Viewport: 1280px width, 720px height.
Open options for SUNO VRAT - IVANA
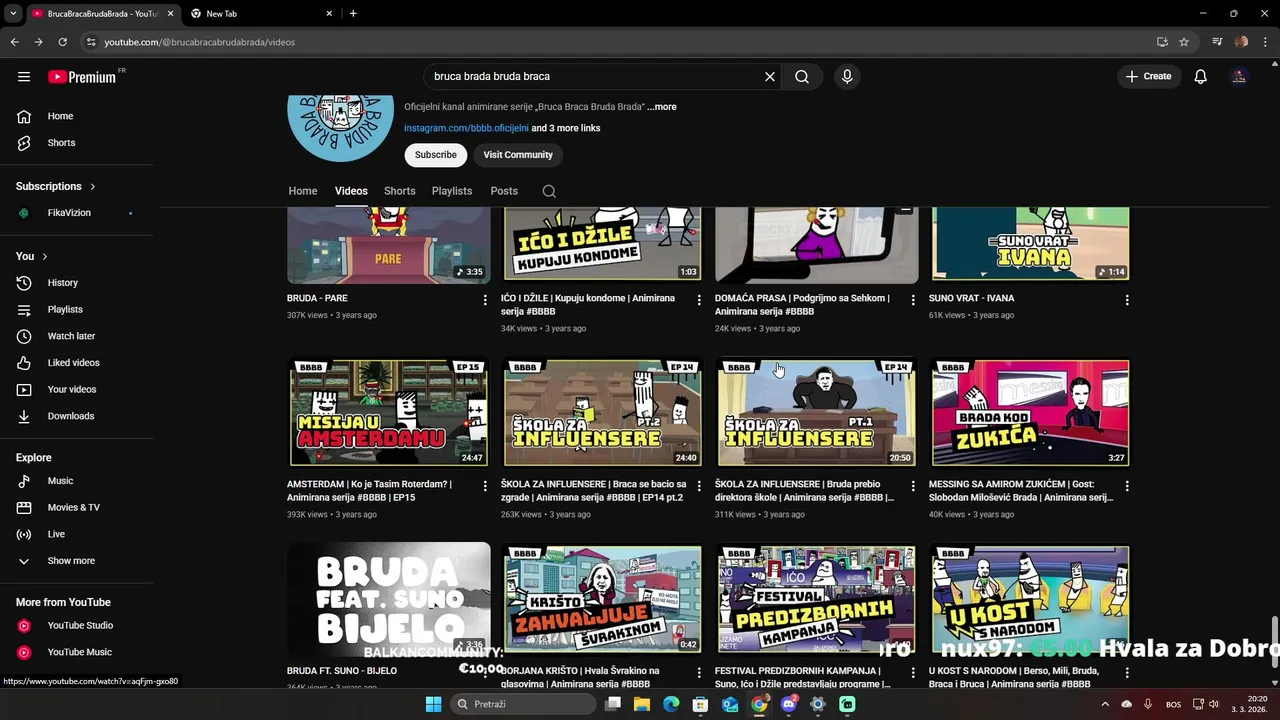click(1127, 300)
